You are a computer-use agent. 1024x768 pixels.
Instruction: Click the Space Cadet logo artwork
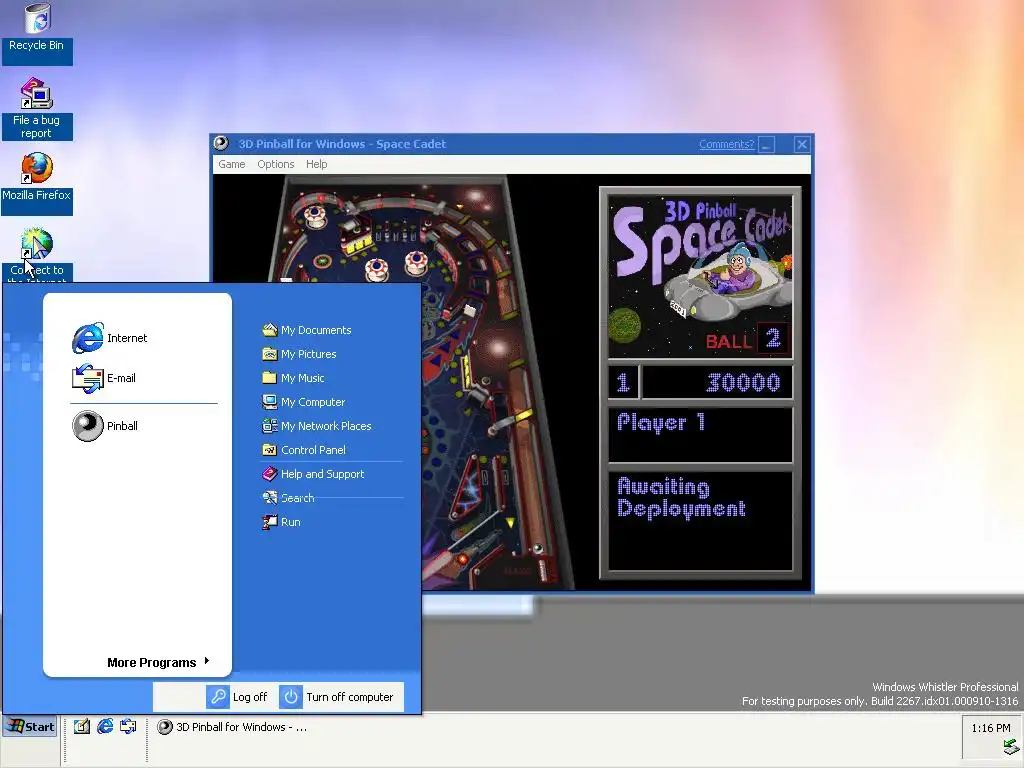point(700,276)
